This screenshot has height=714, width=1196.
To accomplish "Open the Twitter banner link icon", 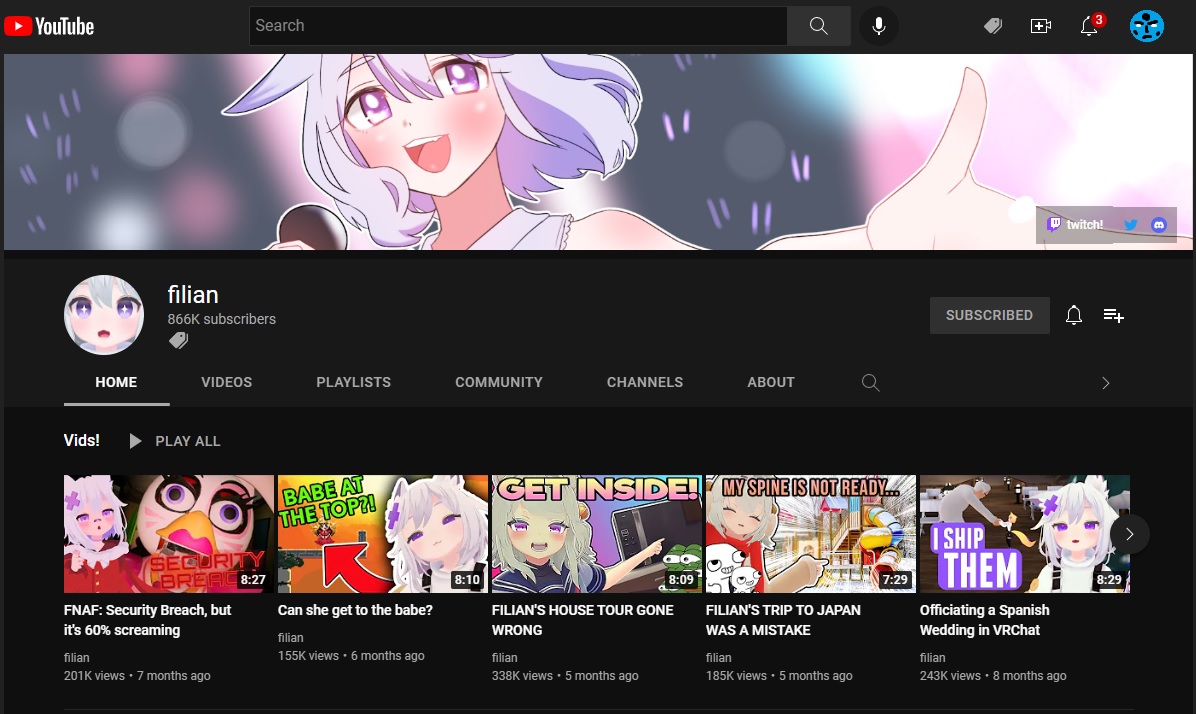I will point(1130,224).
